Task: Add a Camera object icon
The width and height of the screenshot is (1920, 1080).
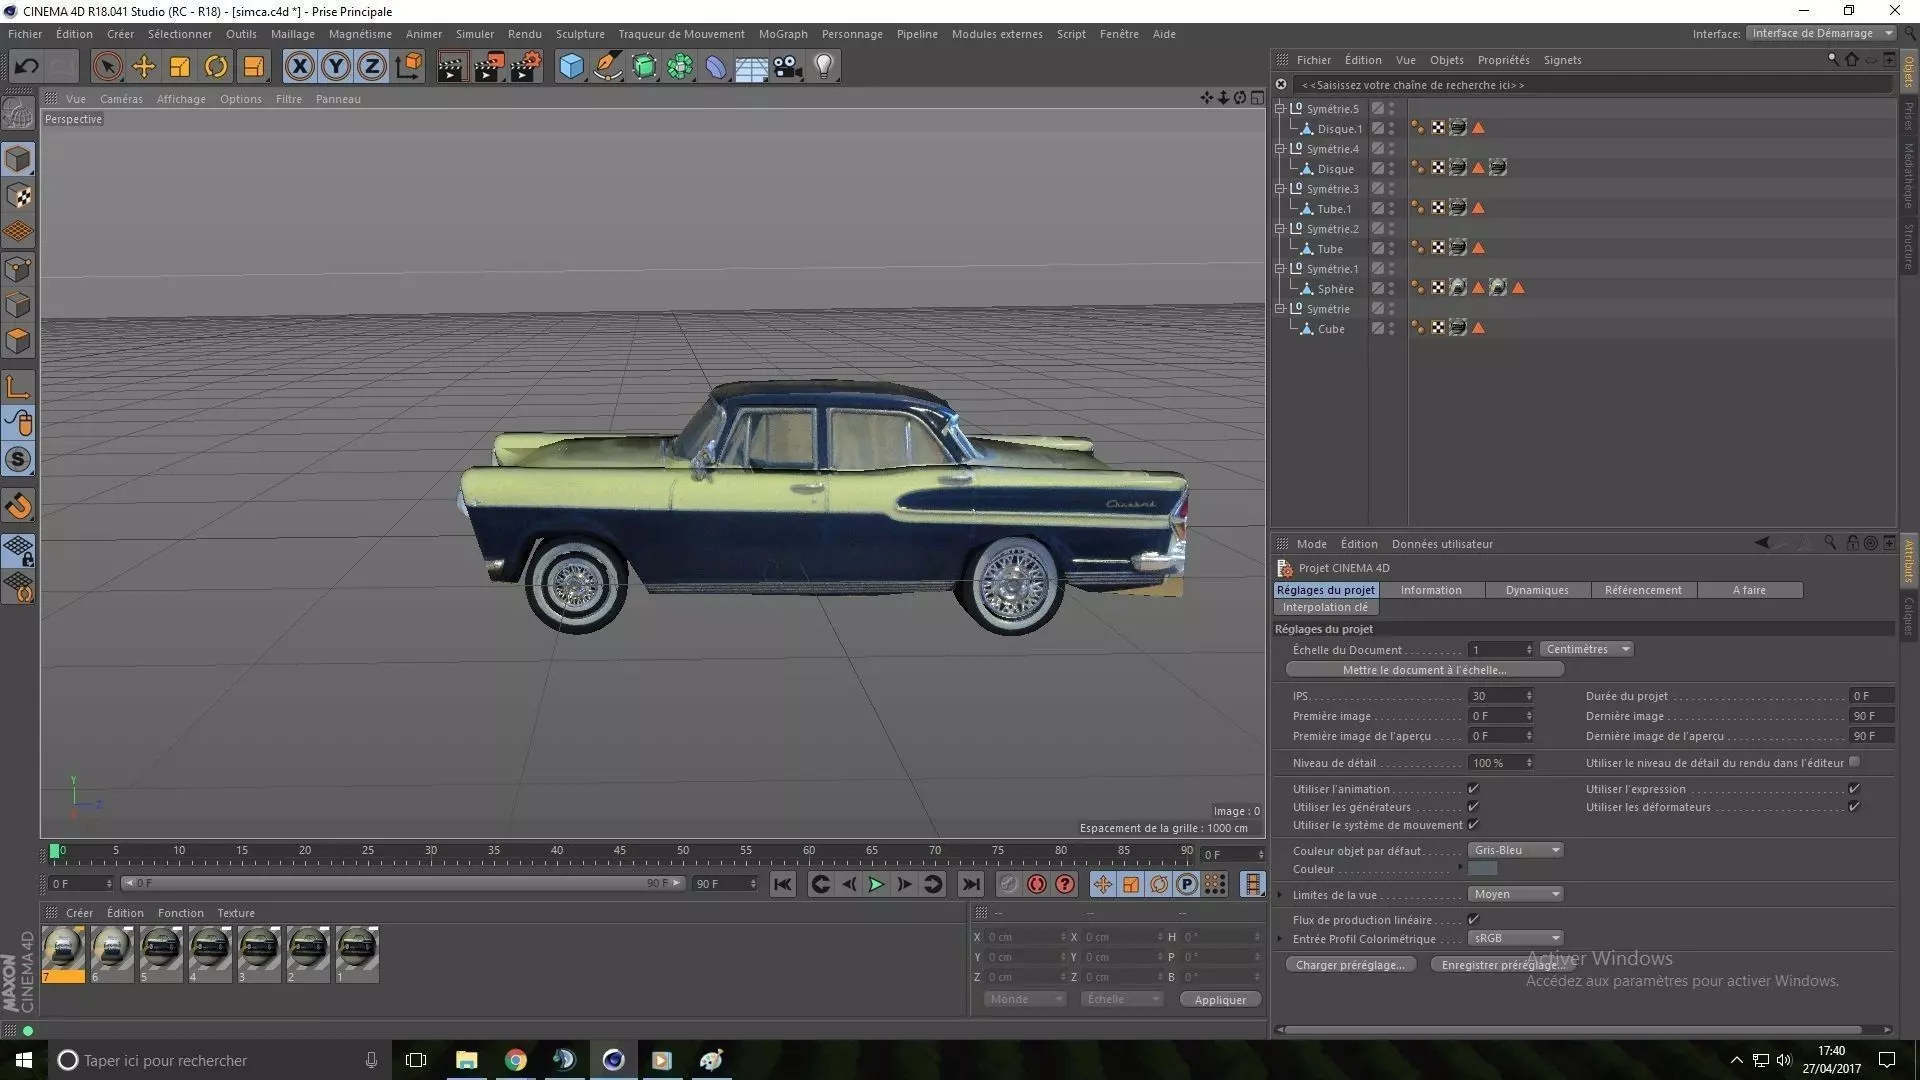Action: (x=787, y=67)
